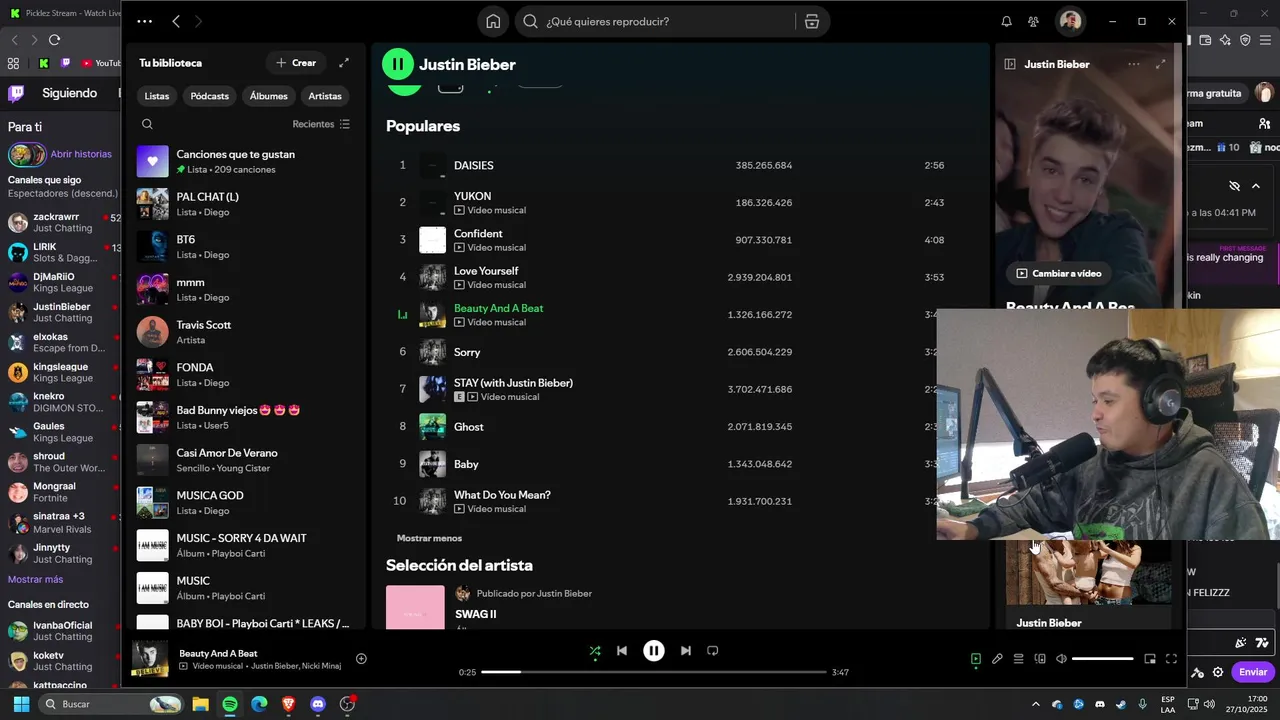
Task: Open the playback queue
Action: click(x=1018, y=659)
